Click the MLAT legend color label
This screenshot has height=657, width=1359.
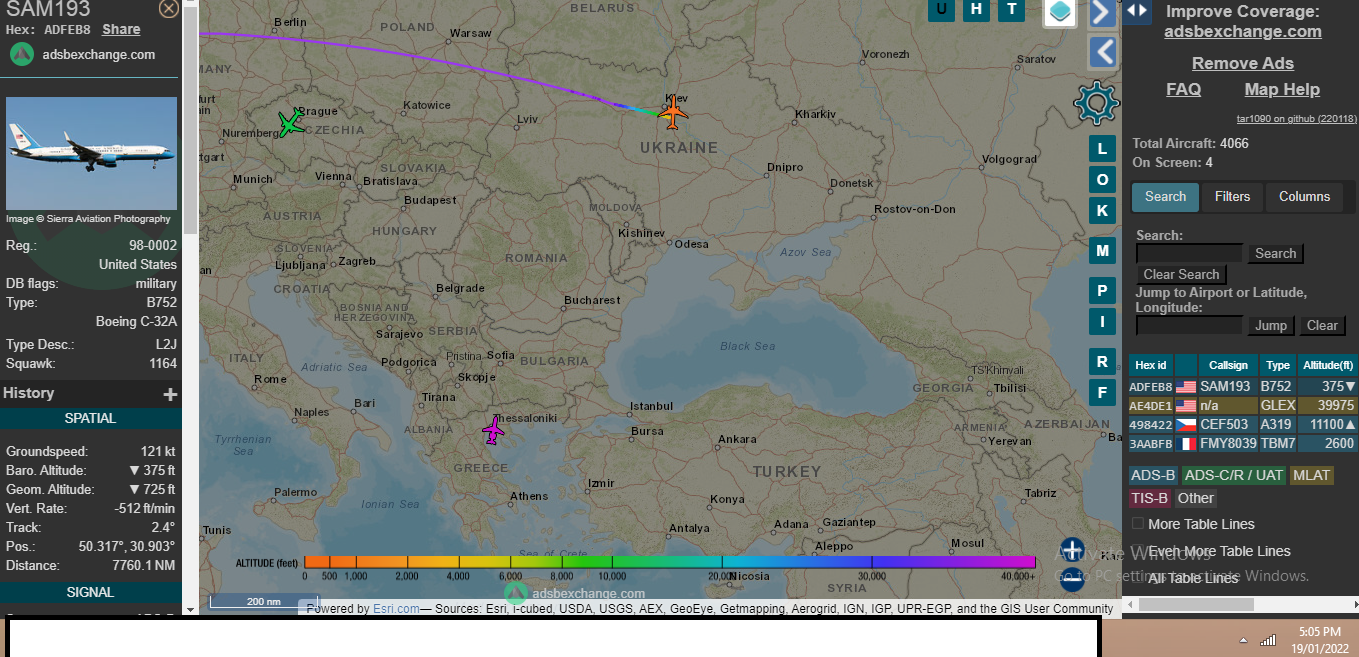1312,475
